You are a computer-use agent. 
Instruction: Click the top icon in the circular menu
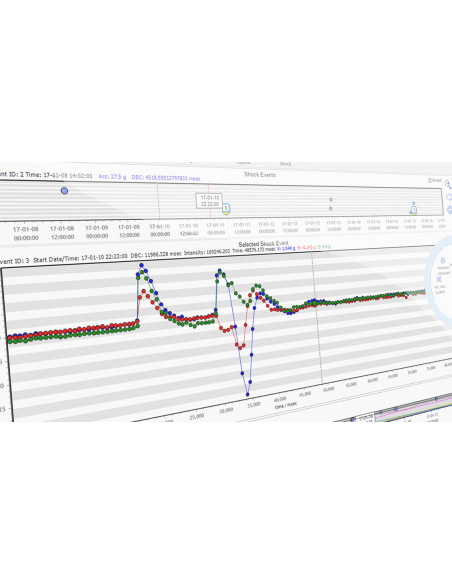point(443,261)
